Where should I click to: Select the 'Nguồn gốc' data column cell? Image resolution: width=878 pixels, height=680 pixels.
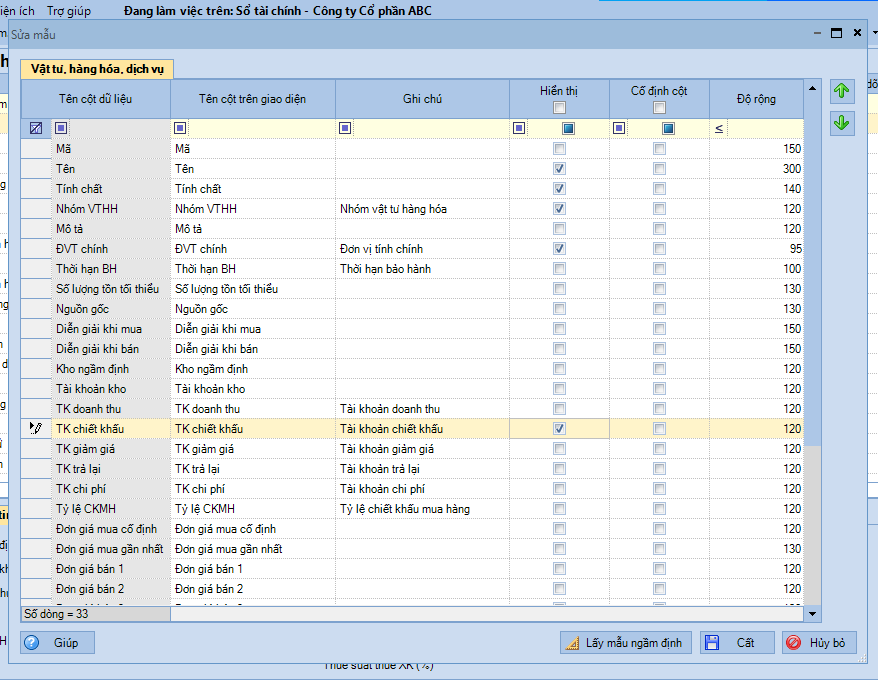click(111, 309)
